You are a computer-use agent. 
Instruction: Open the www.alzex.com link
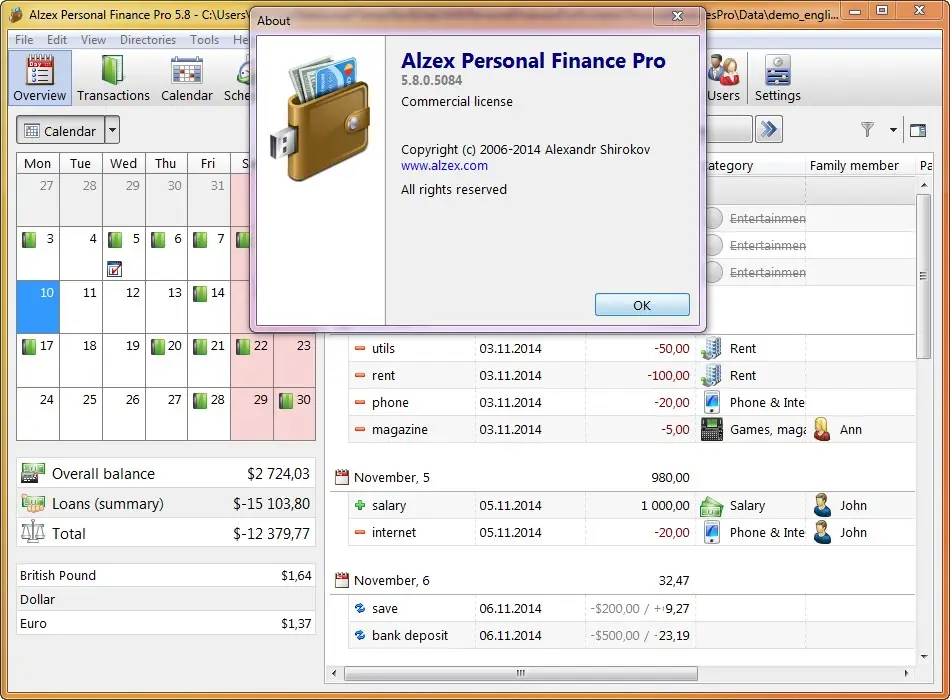444,165
